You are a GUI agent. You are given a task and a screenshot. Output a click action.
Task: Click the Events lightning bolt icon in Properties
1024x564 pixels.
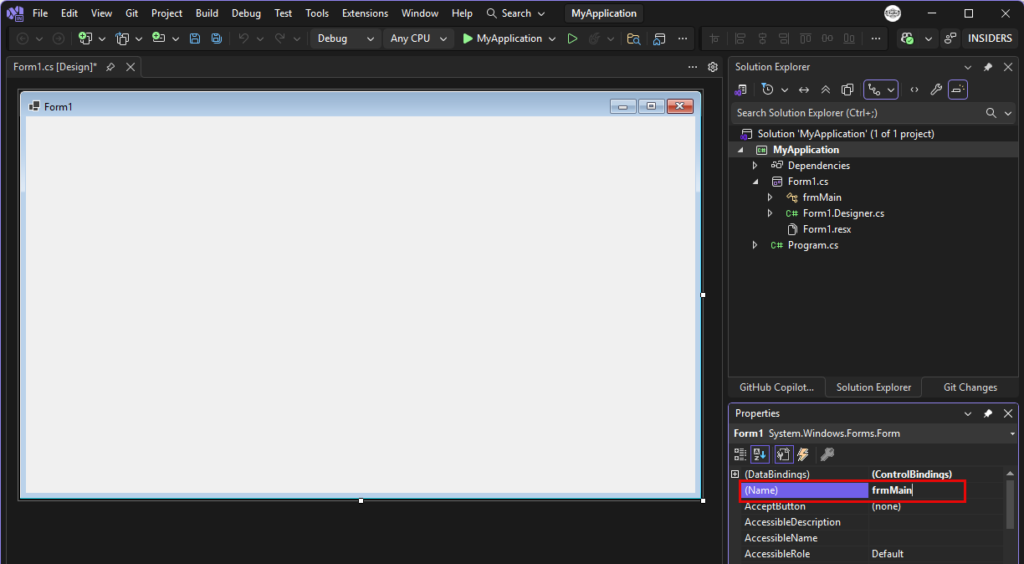coord(803,454)
